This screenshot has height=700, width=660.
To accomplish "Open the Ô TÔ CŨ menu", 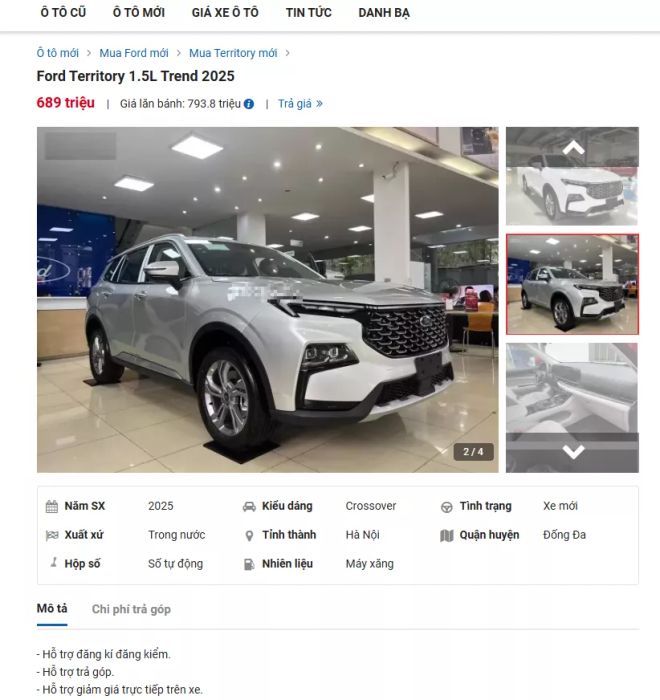I will click(63, 13).
